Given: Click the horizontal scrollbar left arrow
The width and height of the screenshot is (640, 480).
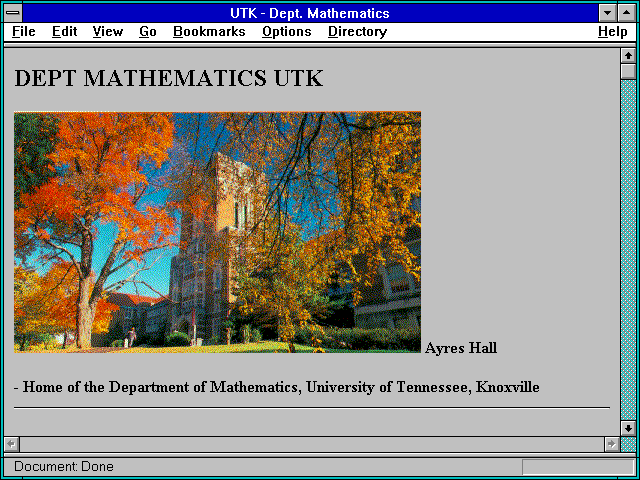Looking at the screenshot, I should pos(11,444).
